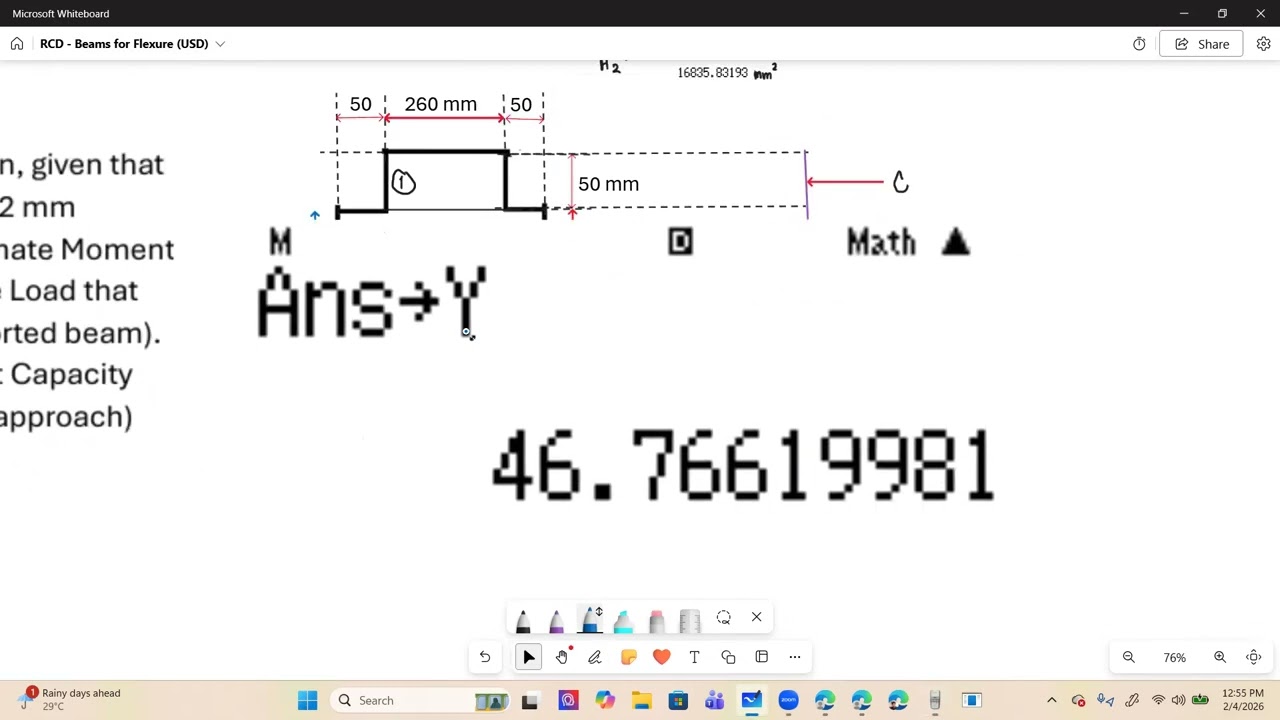The height and width of the screenshot is (720, 1280).
Task: Add a sticky note
Action: point(628,657)
